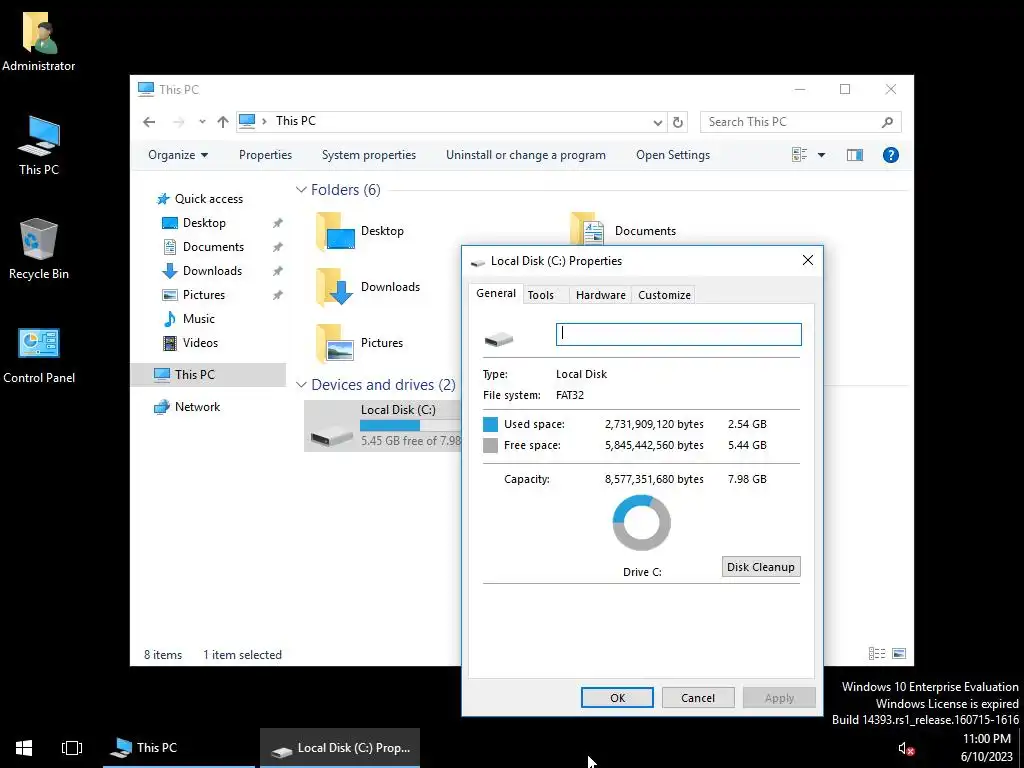Click the Local Disk (C:) usage bar
The height and width of the screenshot is (768, 1024).
410,426
